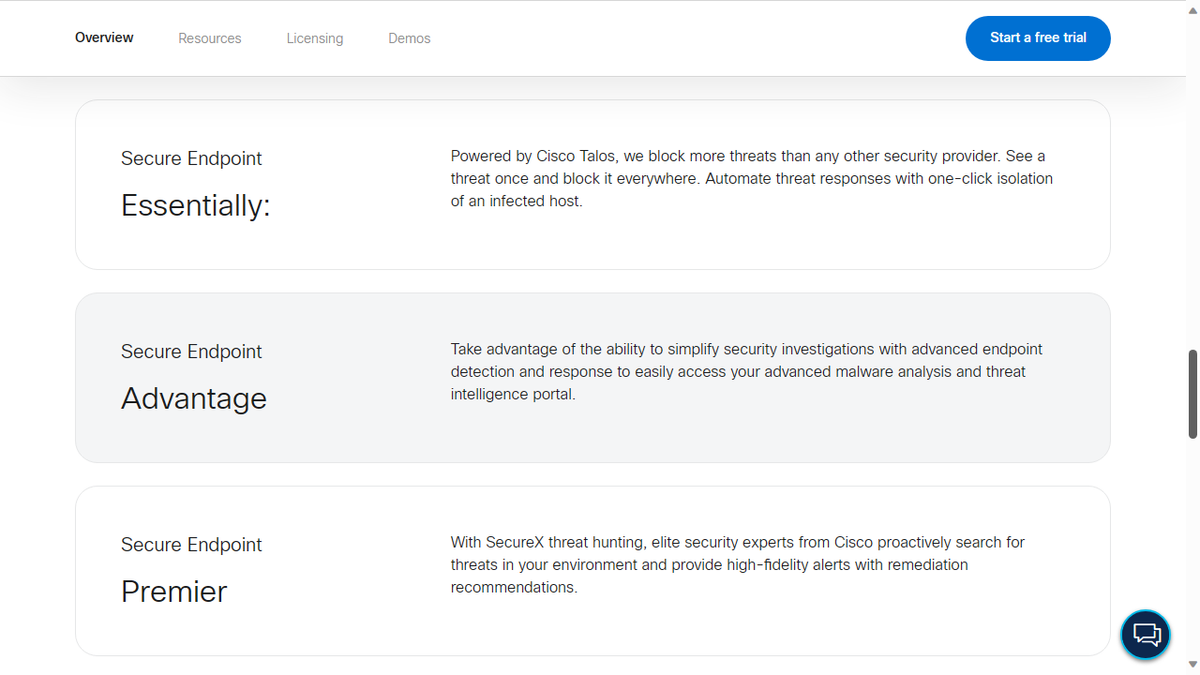Select the Advantage heading

193,398
